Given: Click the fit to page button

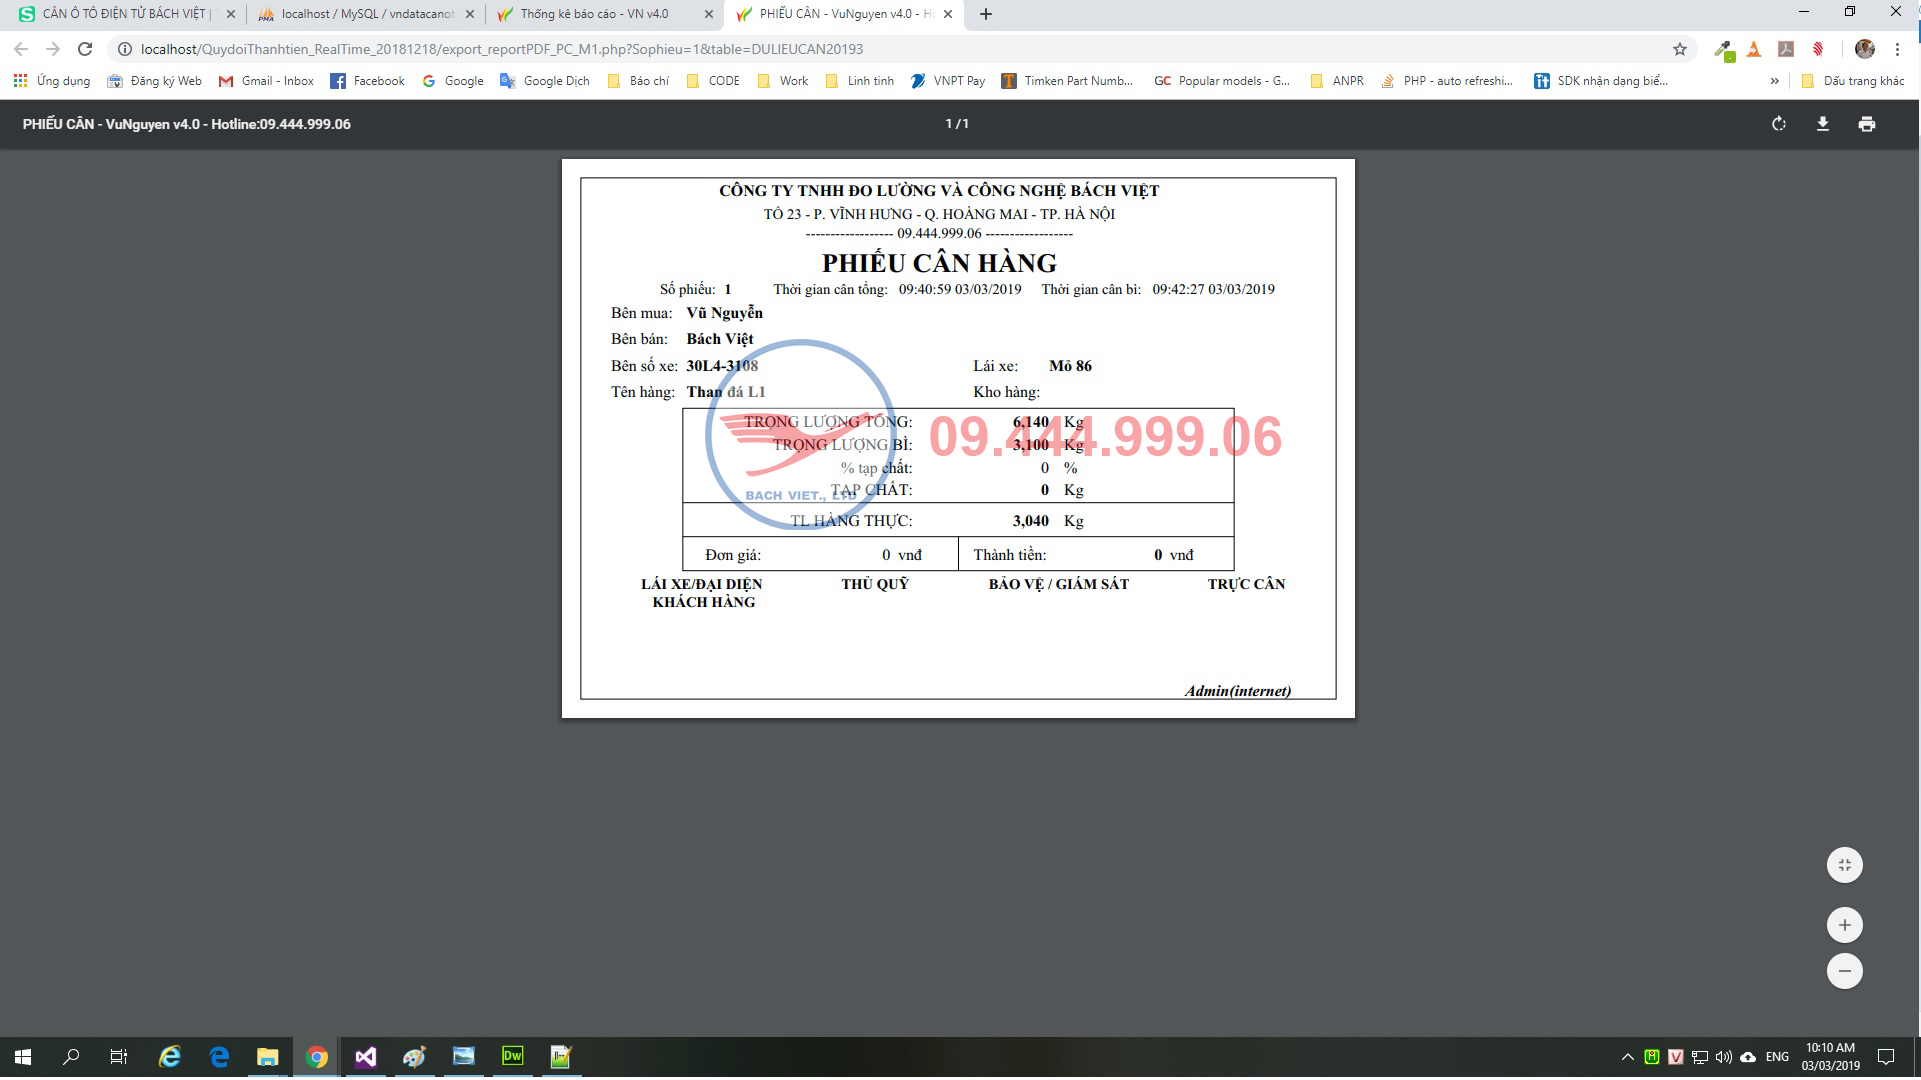Looking at the screenshot, I should pyautogui.click(x=1844, y=865).
